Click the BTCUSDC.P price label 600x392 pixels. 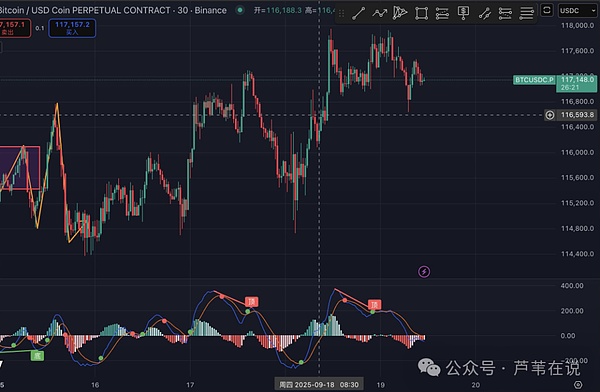(x=534, y=80)
